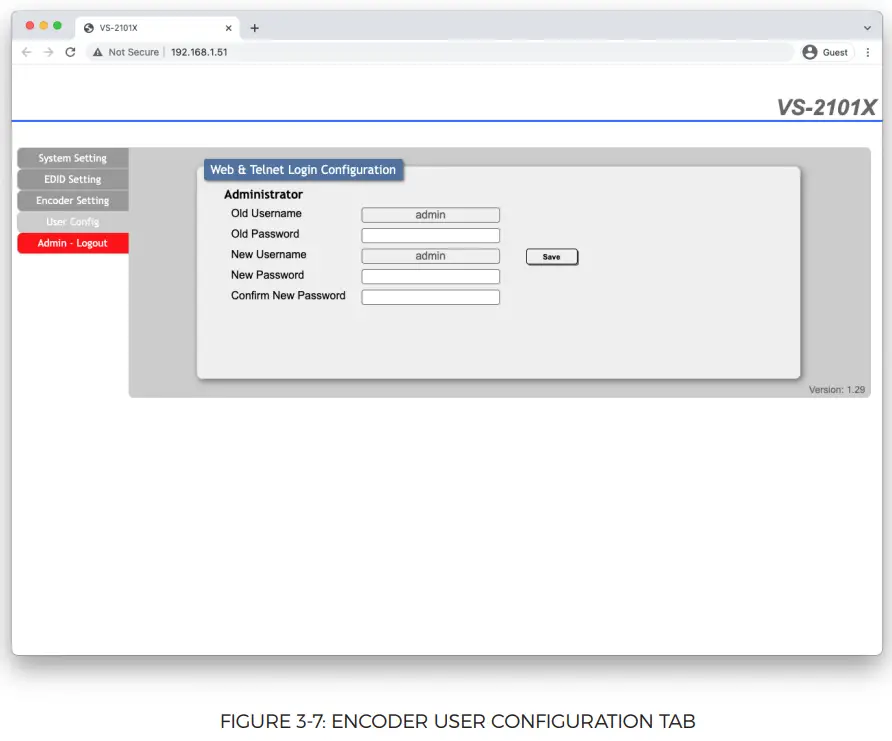Select the VS-2101X browser tab
The width and height of the screenshot is (892, 741).
click(158, 28)
